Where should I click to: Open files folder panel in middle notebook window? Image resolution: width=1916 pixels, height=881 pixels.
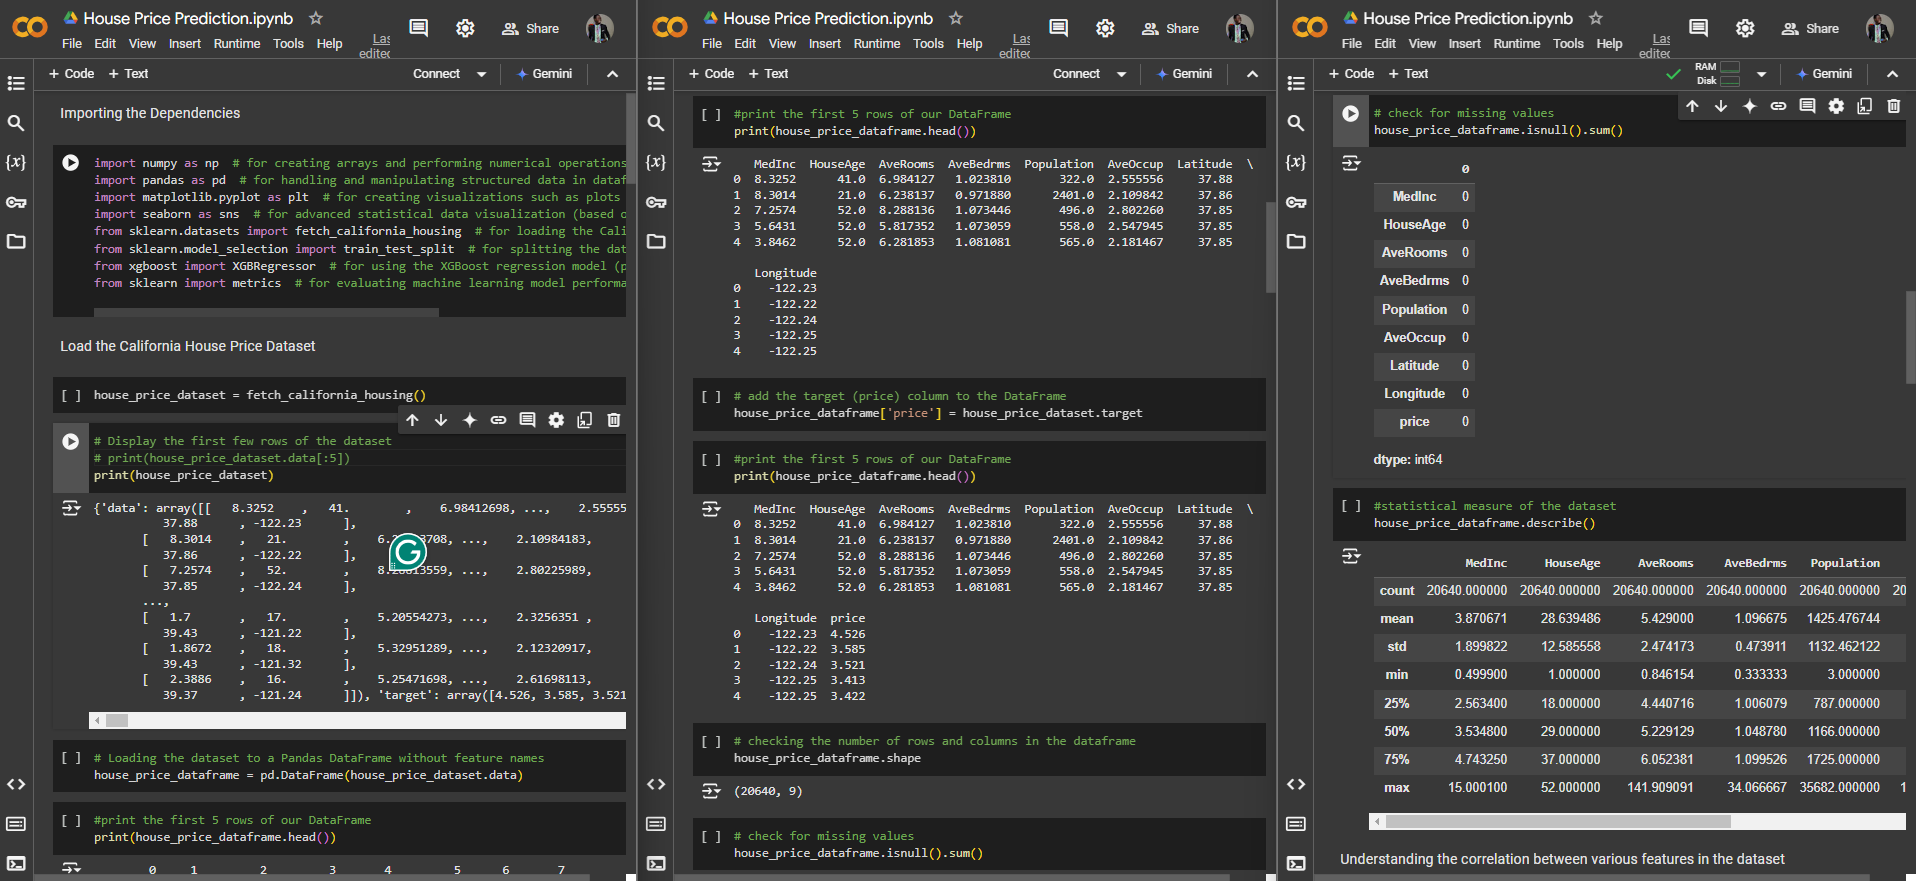click(x=656, y=241)
